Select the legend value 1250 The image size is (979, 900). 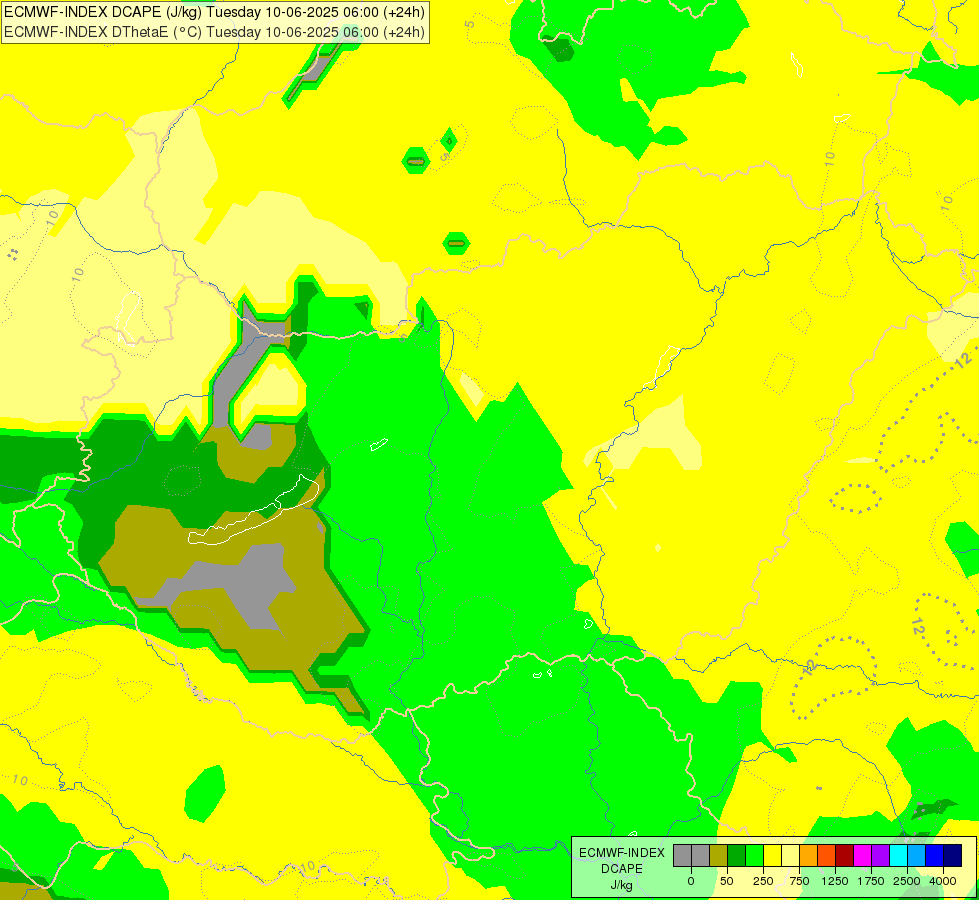pyautogui.click(x=835, y=881)
